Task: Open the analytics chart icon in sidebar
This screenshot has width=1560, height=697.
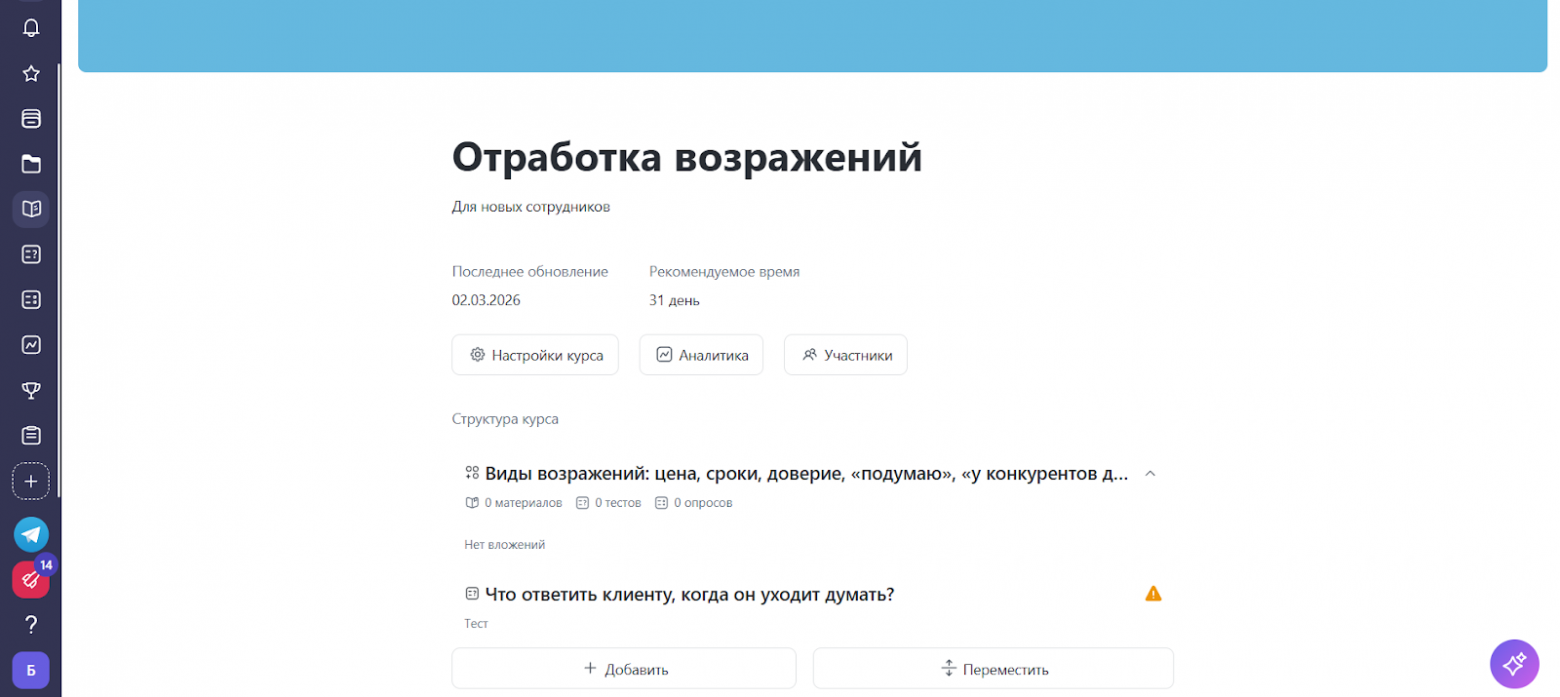Action: (30, 345)
